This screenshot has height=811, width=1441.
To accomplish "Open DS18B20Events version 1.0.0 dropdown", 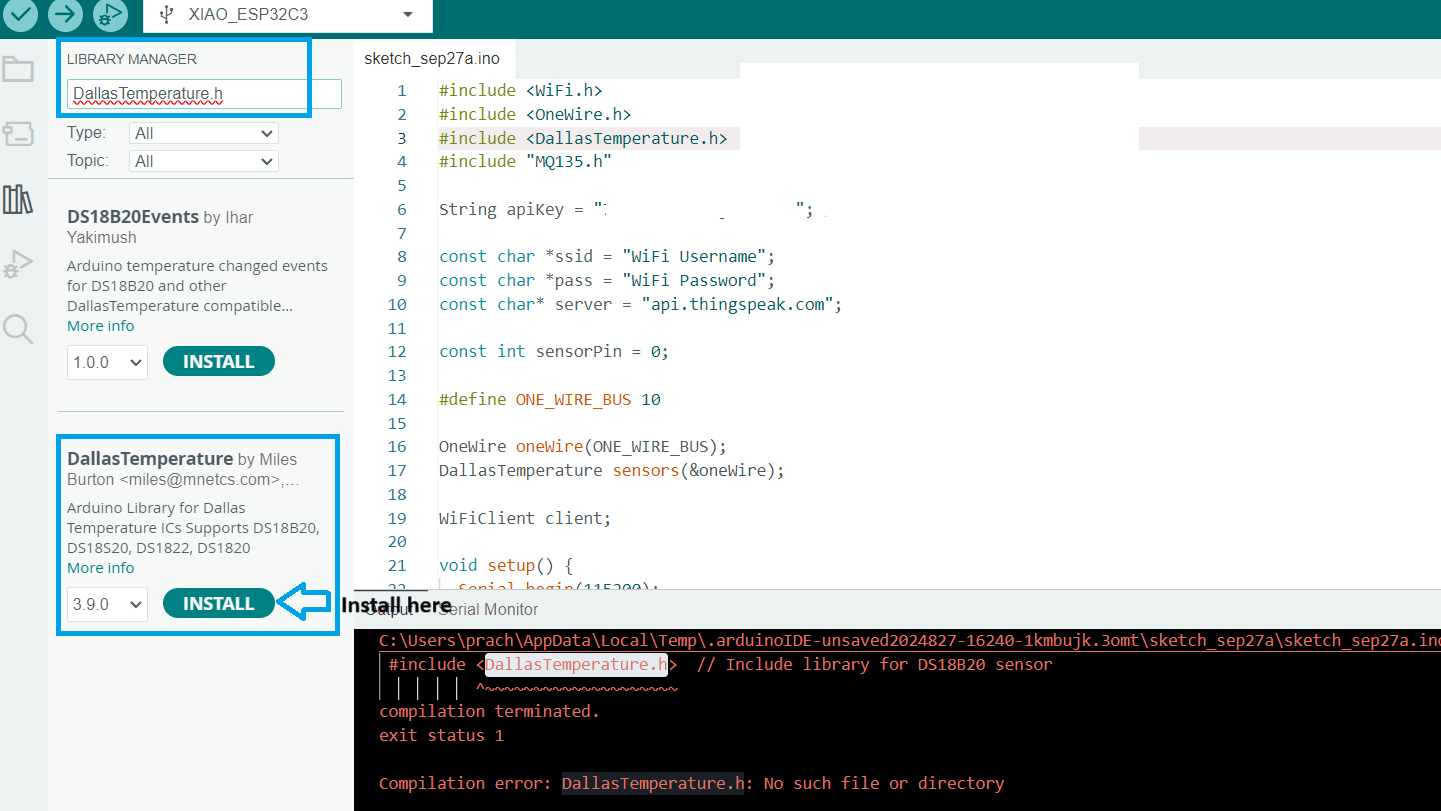I will click(107, 362).
